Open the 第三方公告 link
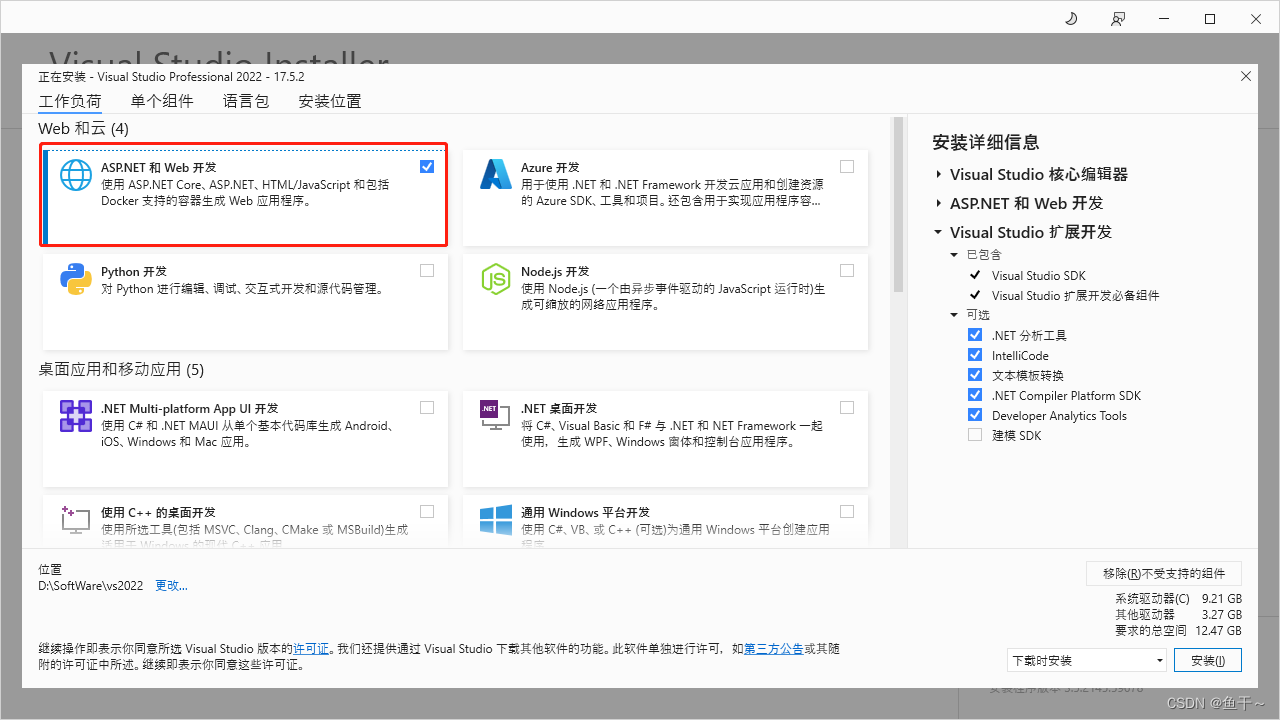Image resolution: width=1280 pixels, height=720 pixels. pyautogui.click(x=774, y=649)
